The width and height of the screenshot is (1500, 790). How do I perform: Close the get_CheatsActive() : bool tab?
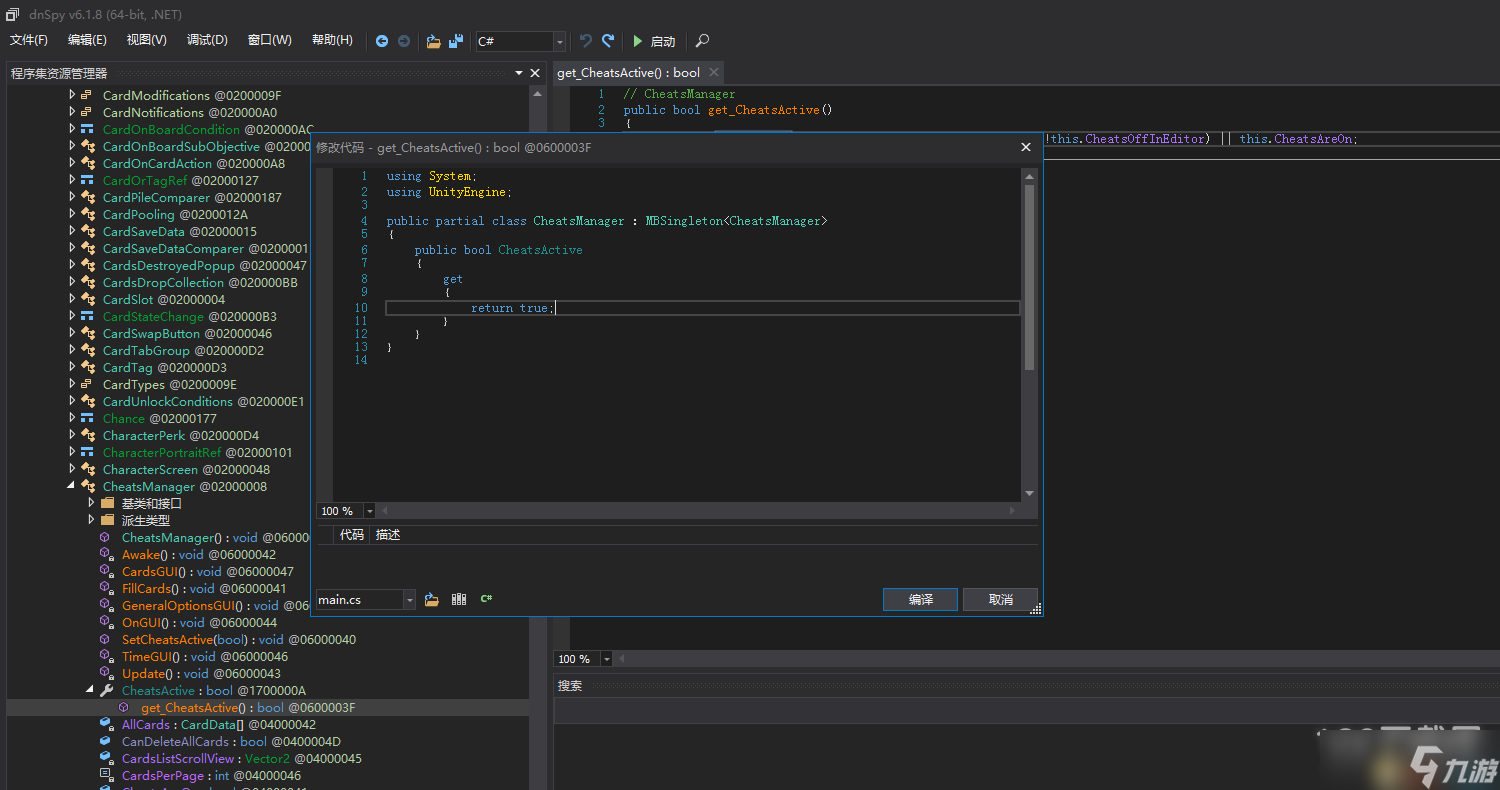tap(713, 72)
